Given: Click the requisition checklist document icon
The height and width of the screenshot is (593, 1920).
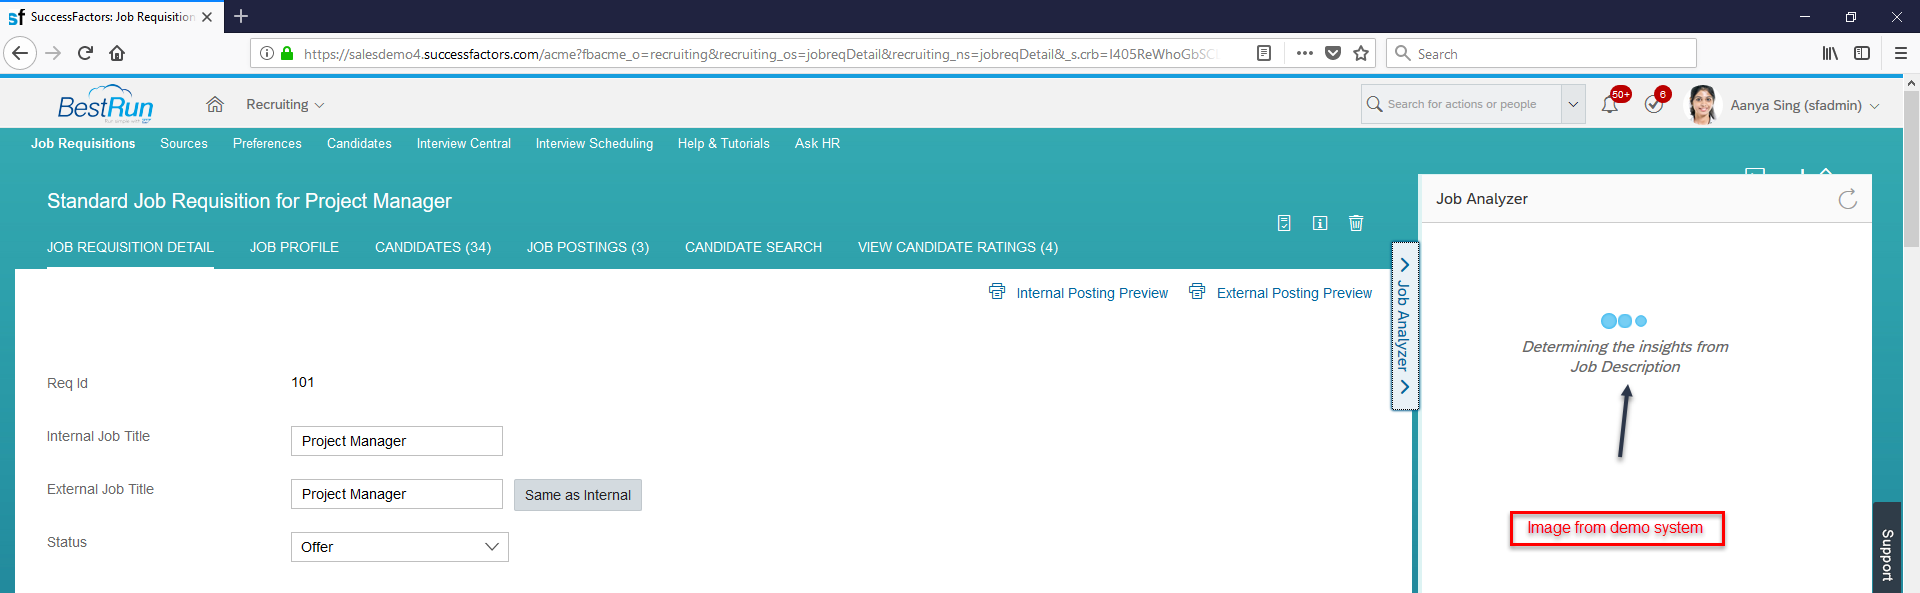Looking at the screenshot, I should [1284, 223].
